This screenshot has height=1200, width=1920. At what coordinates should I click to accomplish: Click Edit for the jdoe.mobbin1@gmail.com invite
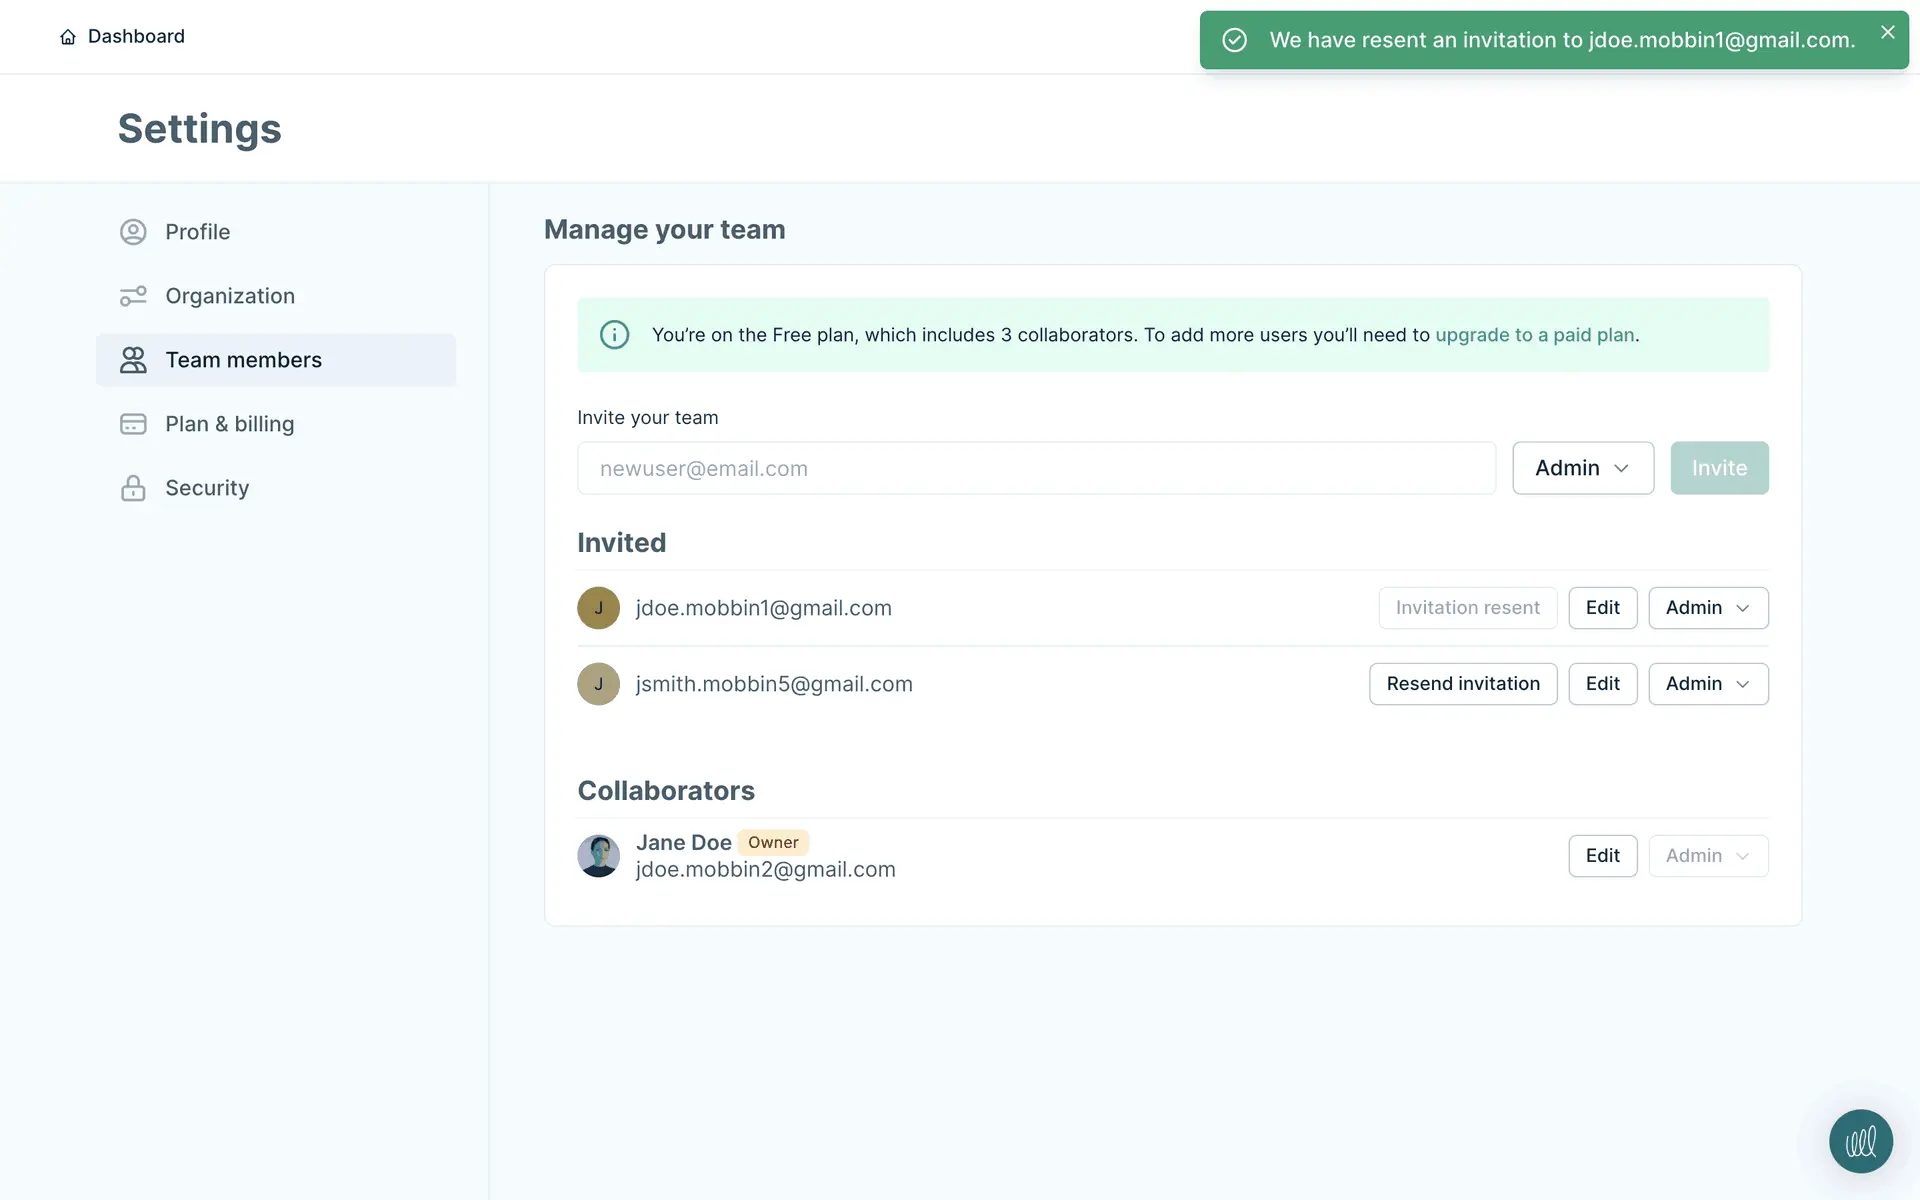click(x=1602, y=608)
